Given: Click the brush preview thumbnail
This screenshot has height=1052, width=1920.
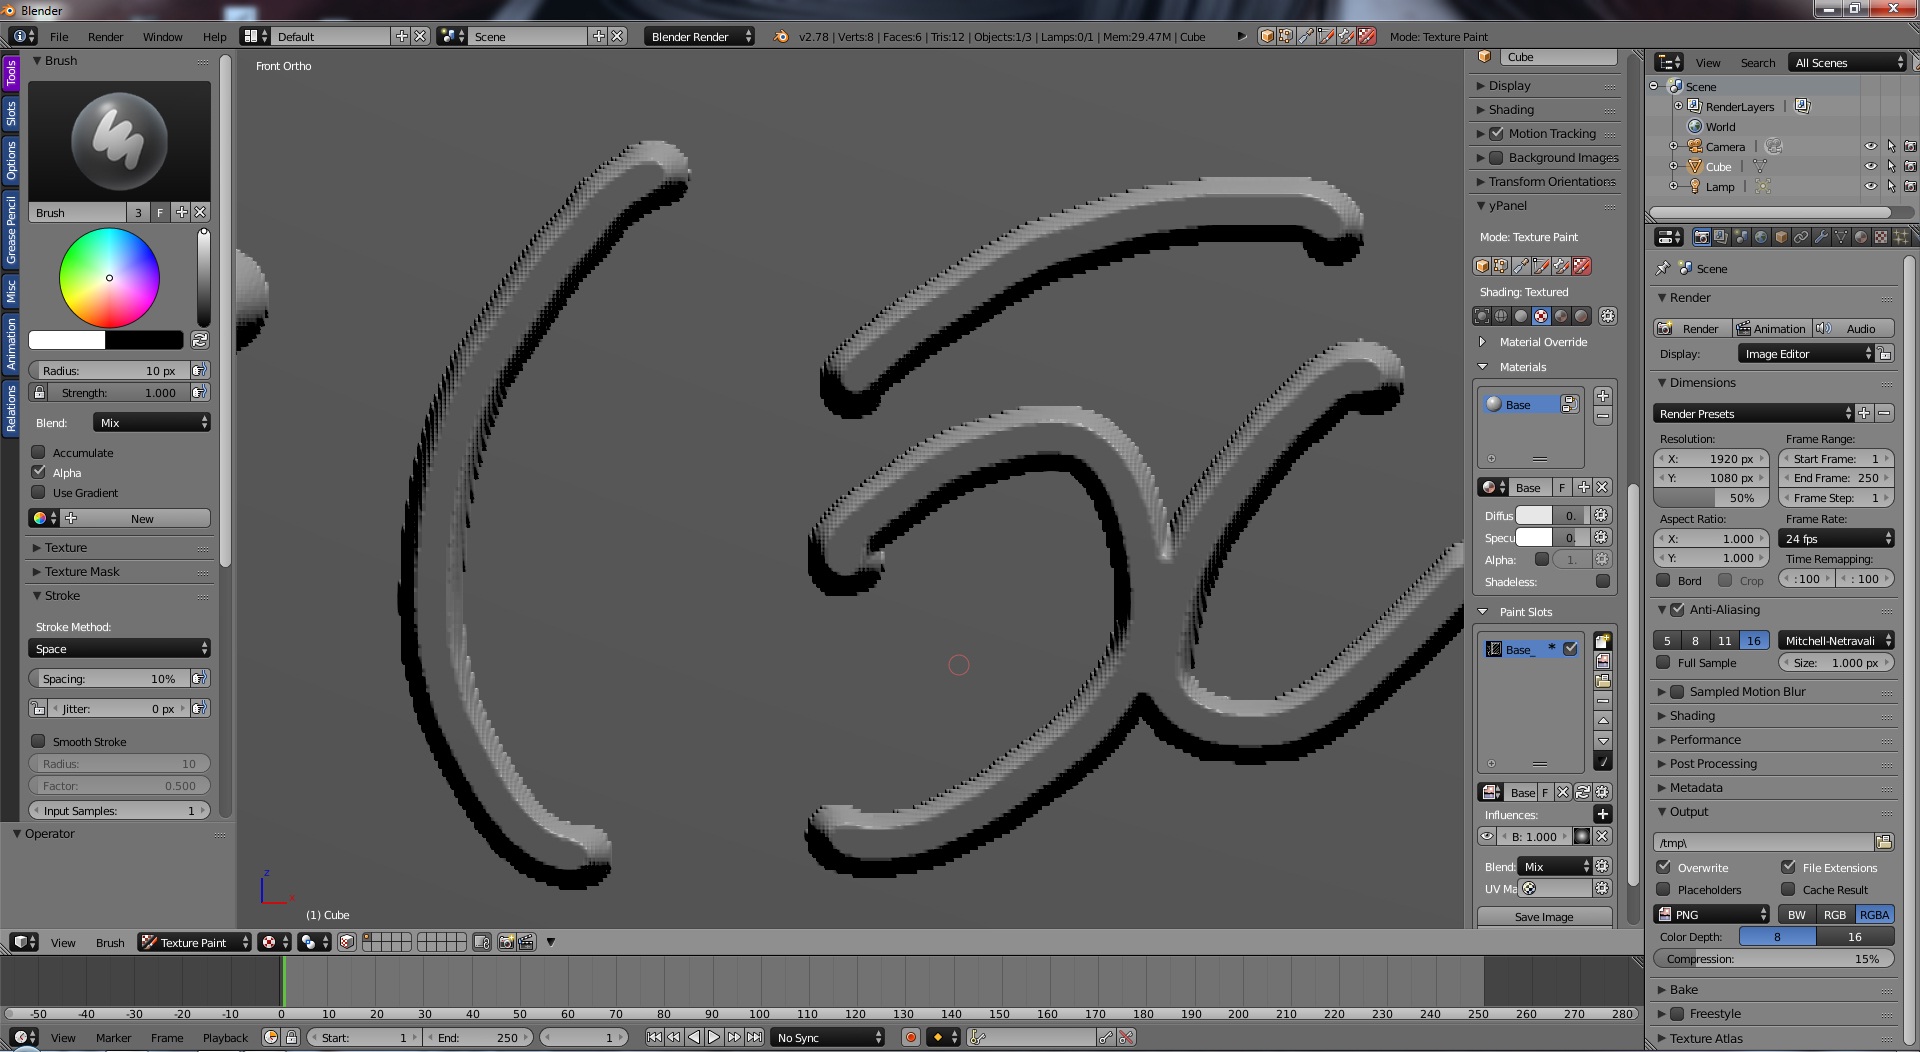Looking at the screenshot, I should (119, 141).
